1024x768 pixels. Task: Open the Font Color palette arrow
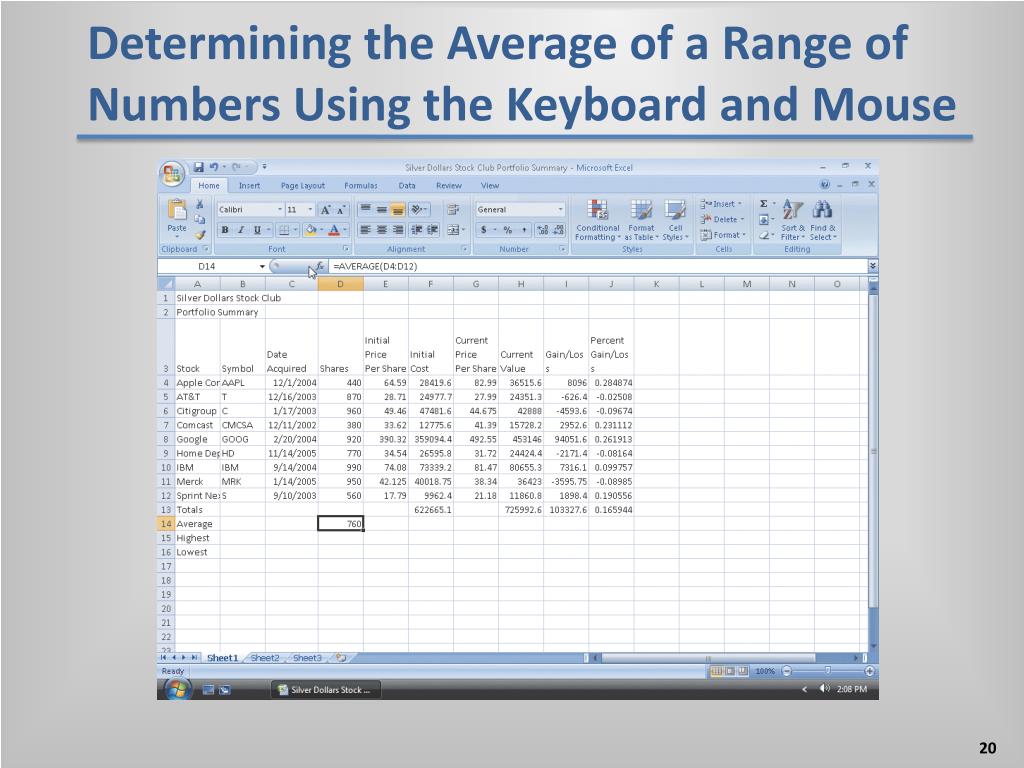[345, 230]
